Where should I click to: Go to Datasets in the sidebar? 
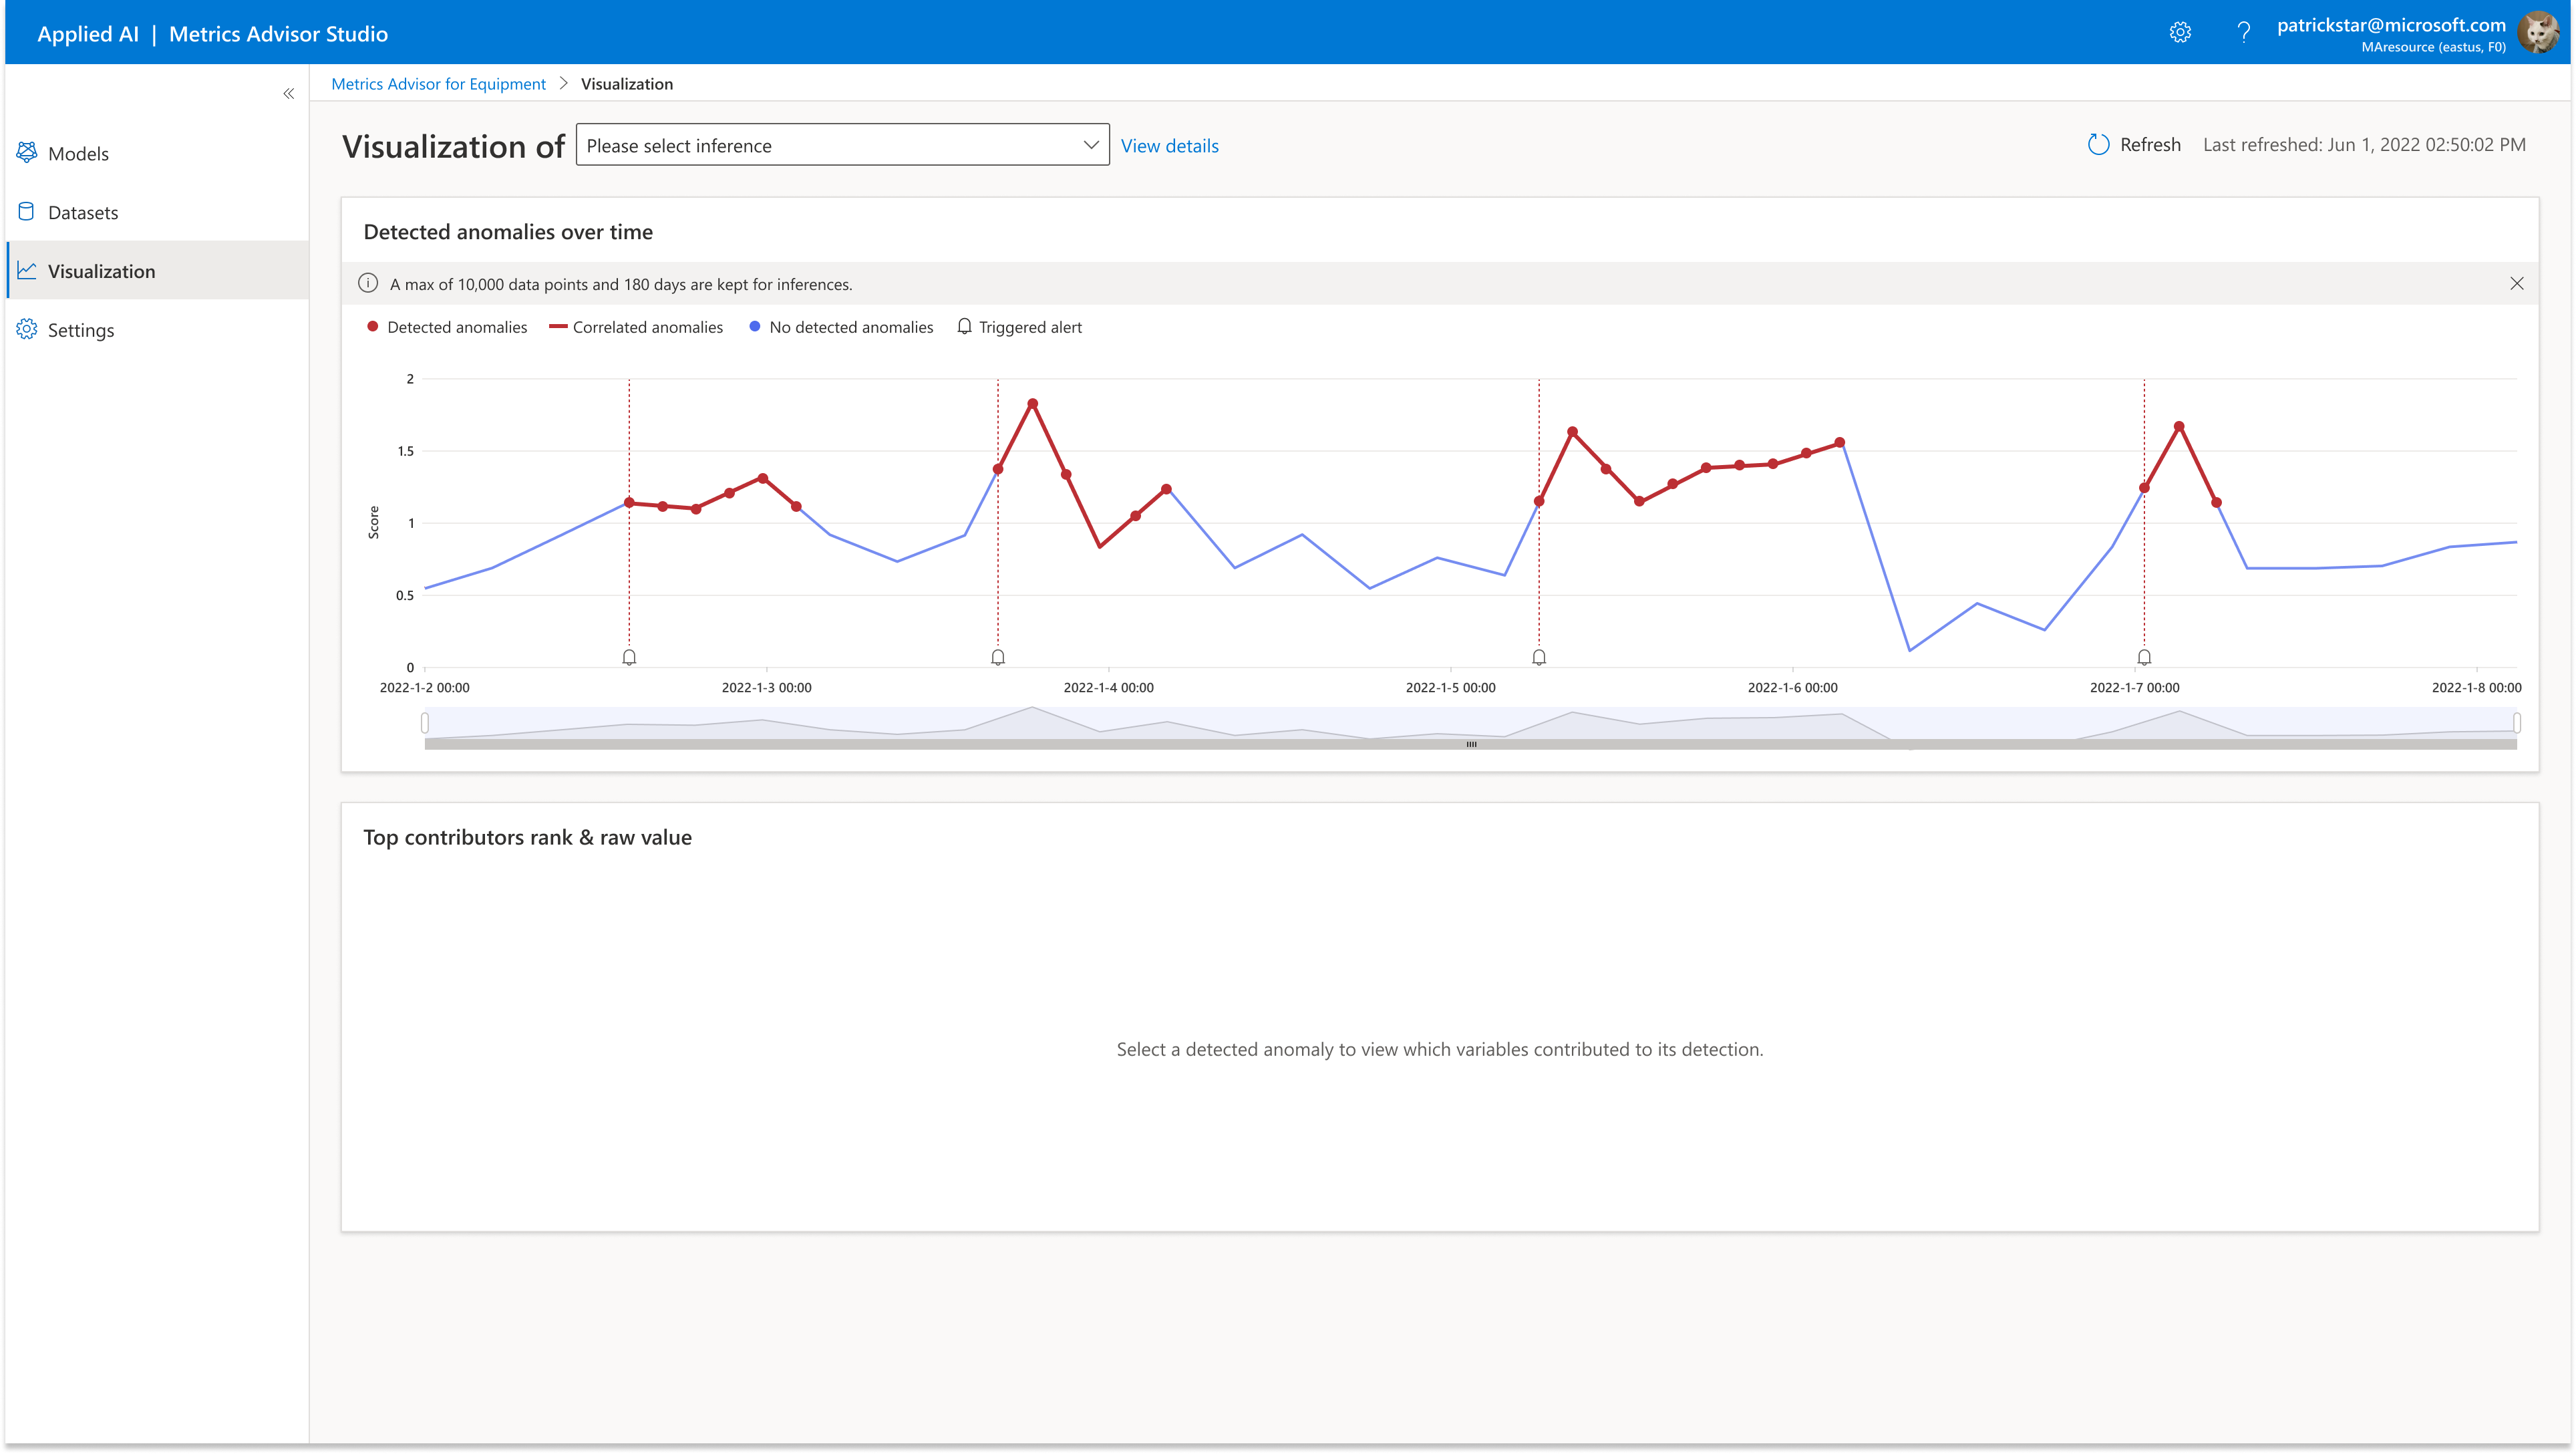coord(82,213)
